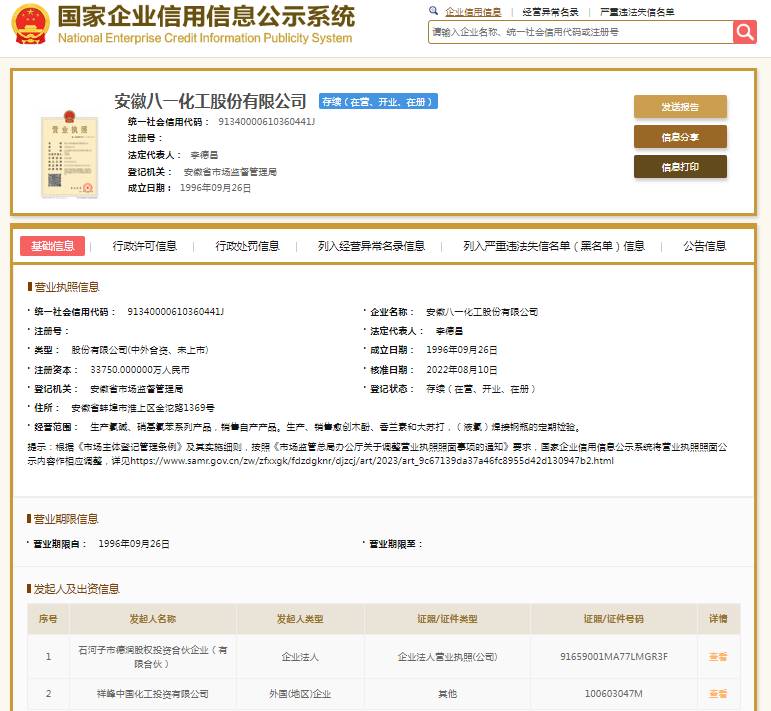Screen dimensions: 771x711
Task: Select the 企业信用信息 search category
Action: tap(473, 12)
